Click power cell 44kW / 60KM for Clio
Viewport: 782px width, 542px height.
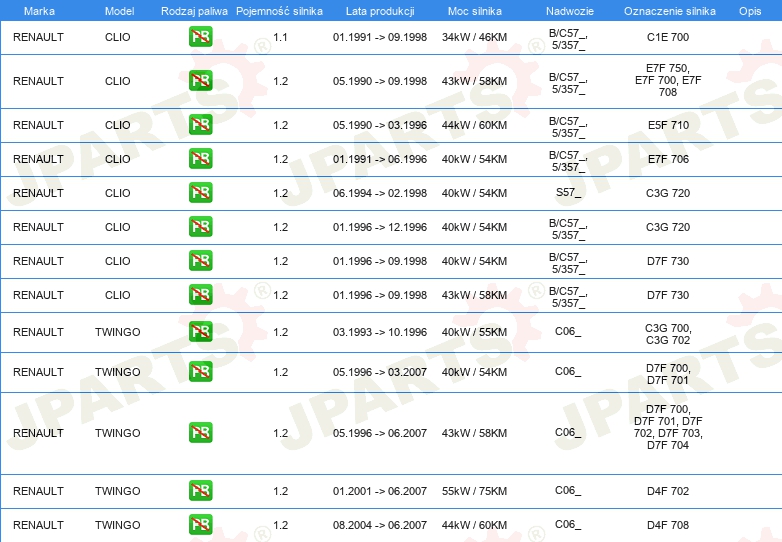coord(474,125)
